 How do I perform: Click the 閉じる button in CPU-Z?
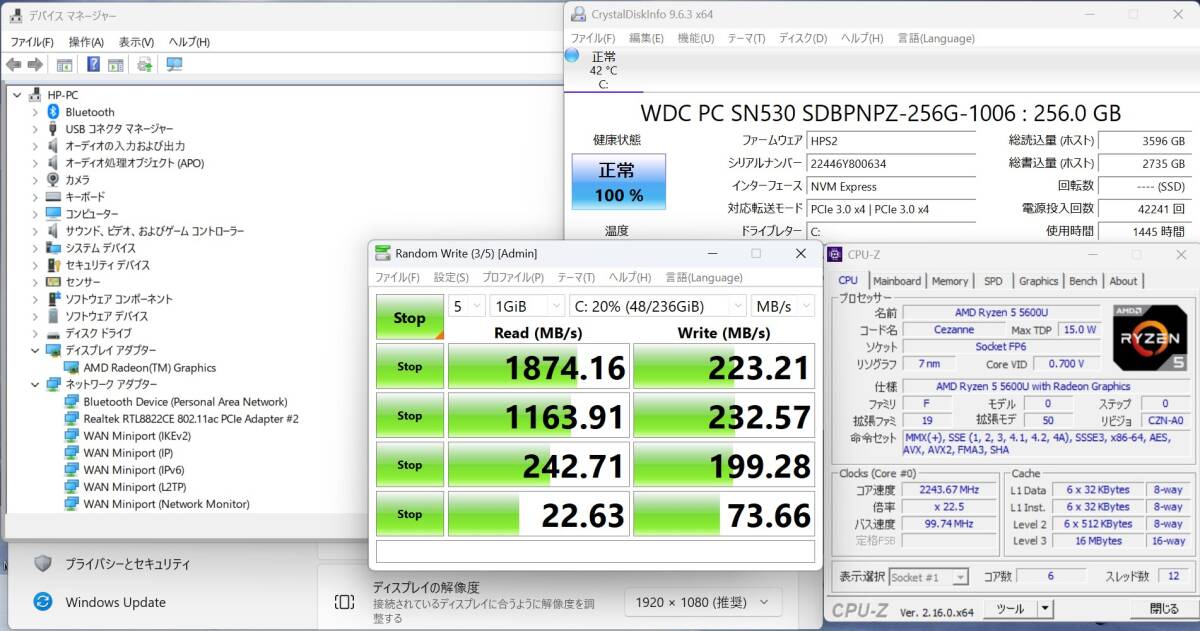pos(1164,608)
